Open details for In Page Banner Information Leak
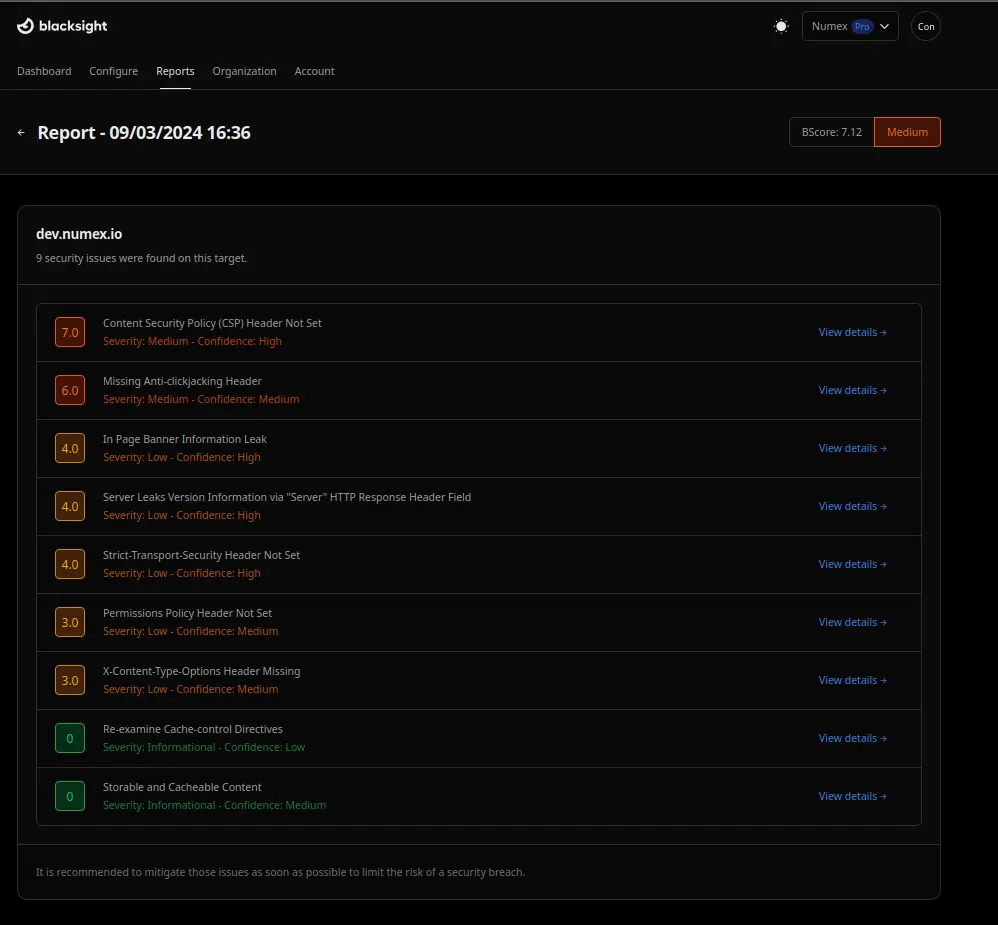 (x=852, y=448)
